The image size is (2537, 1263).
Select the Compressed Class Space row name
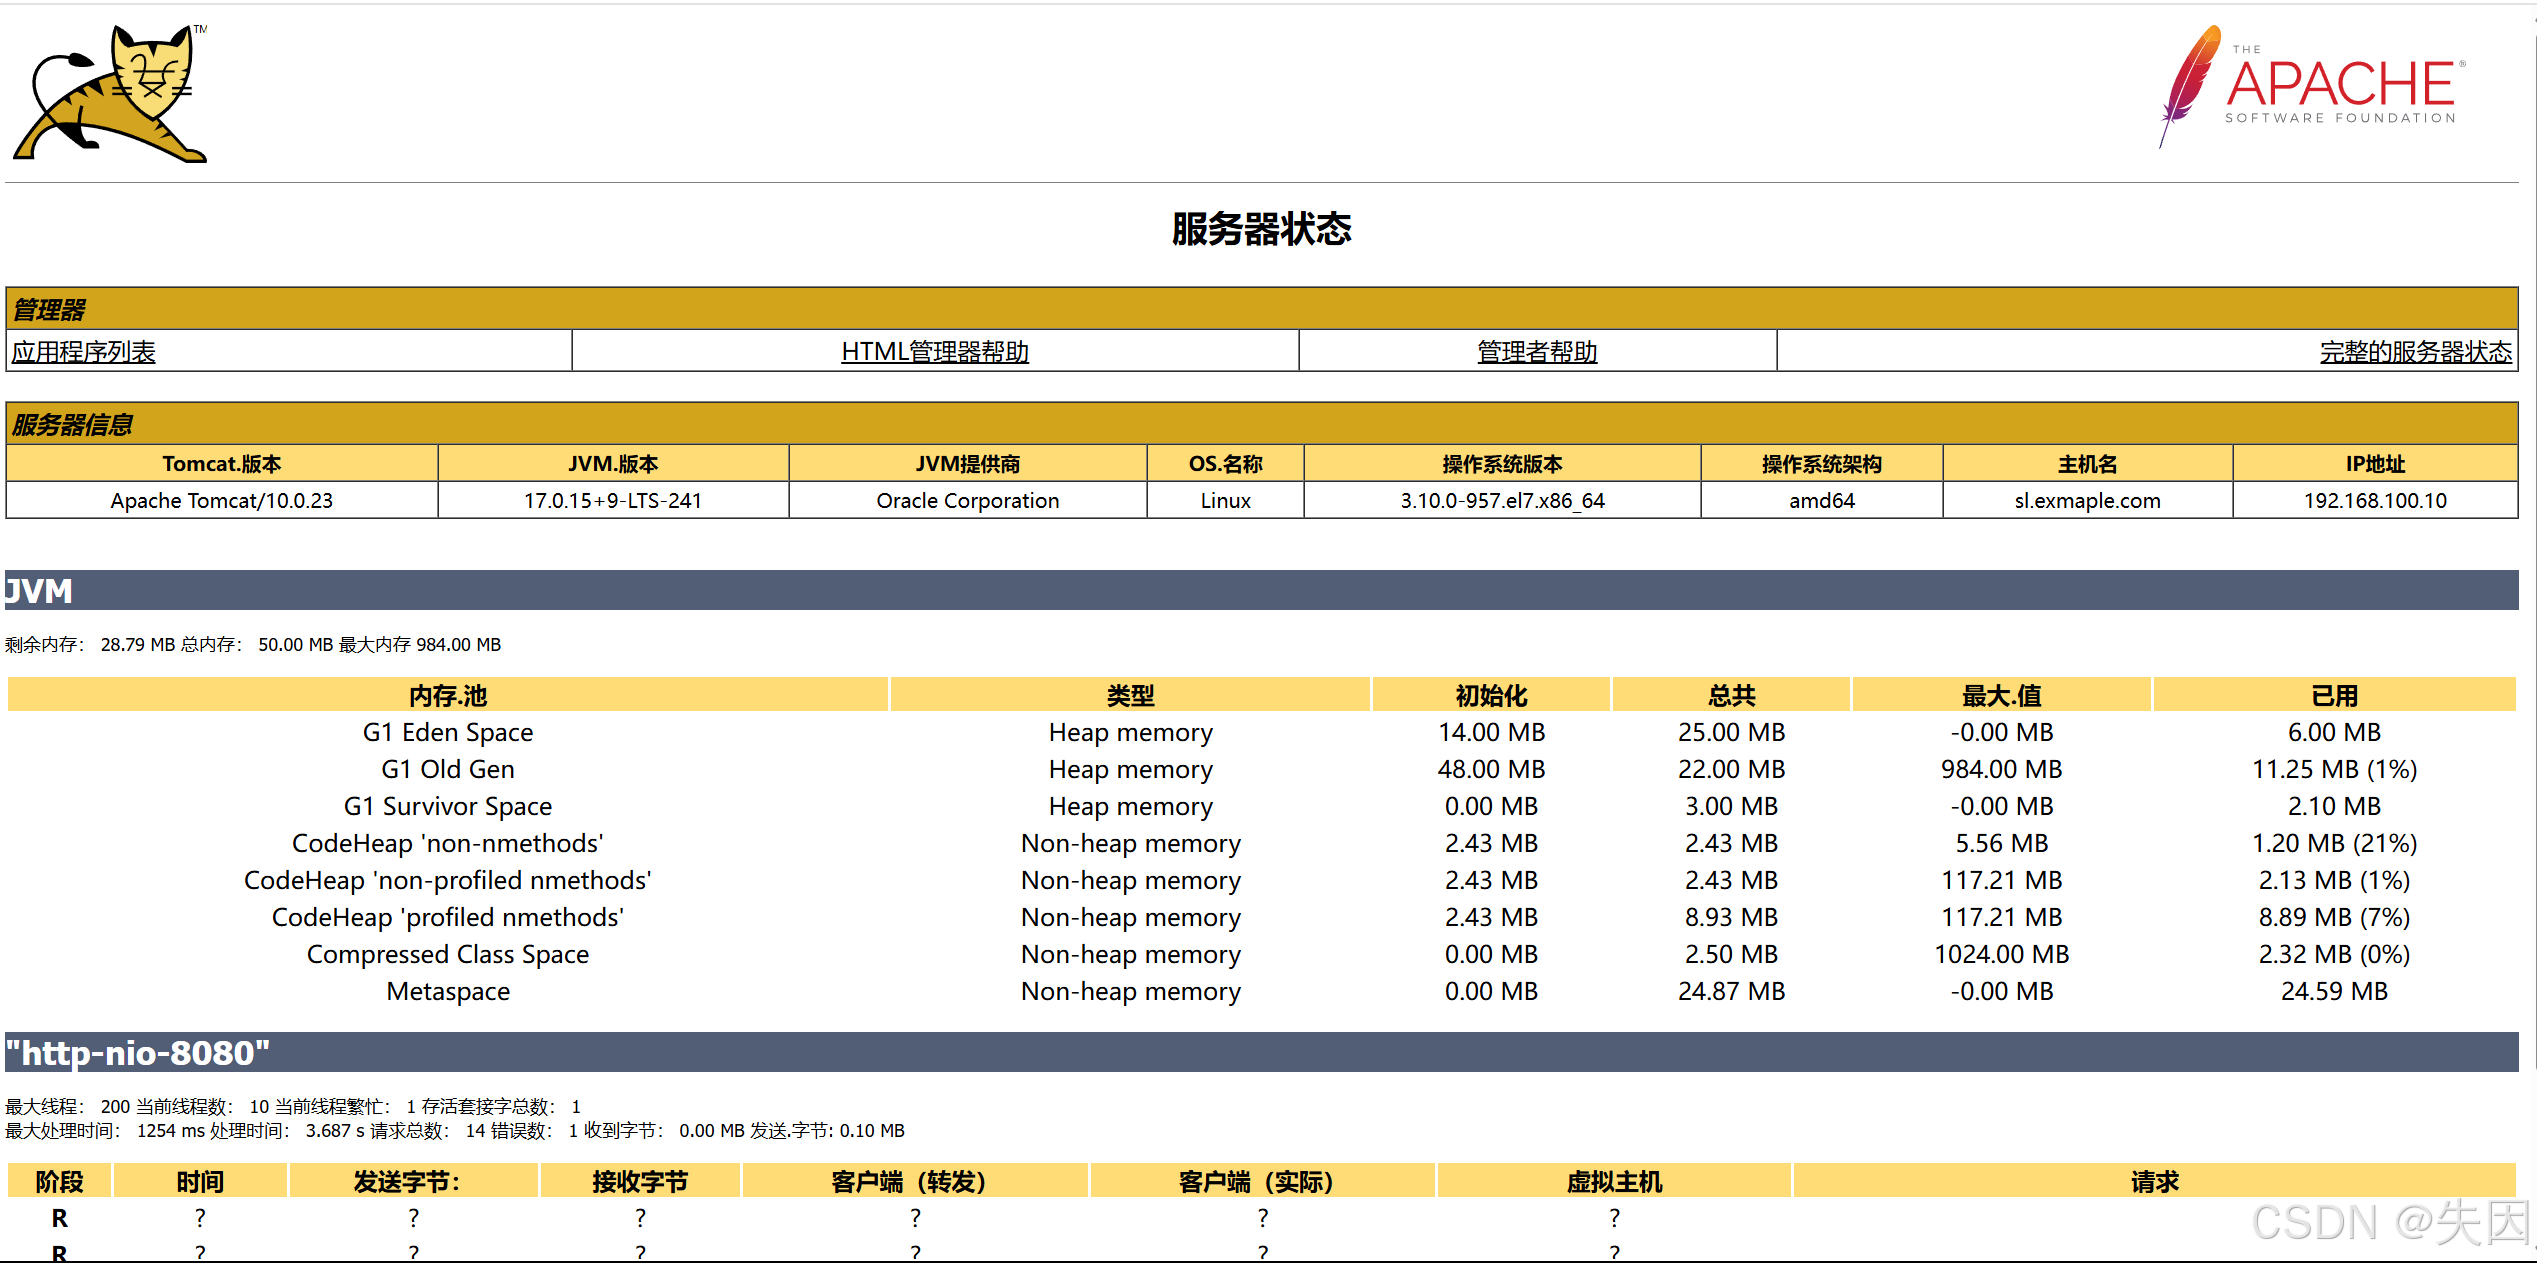(x=448, y=954)
